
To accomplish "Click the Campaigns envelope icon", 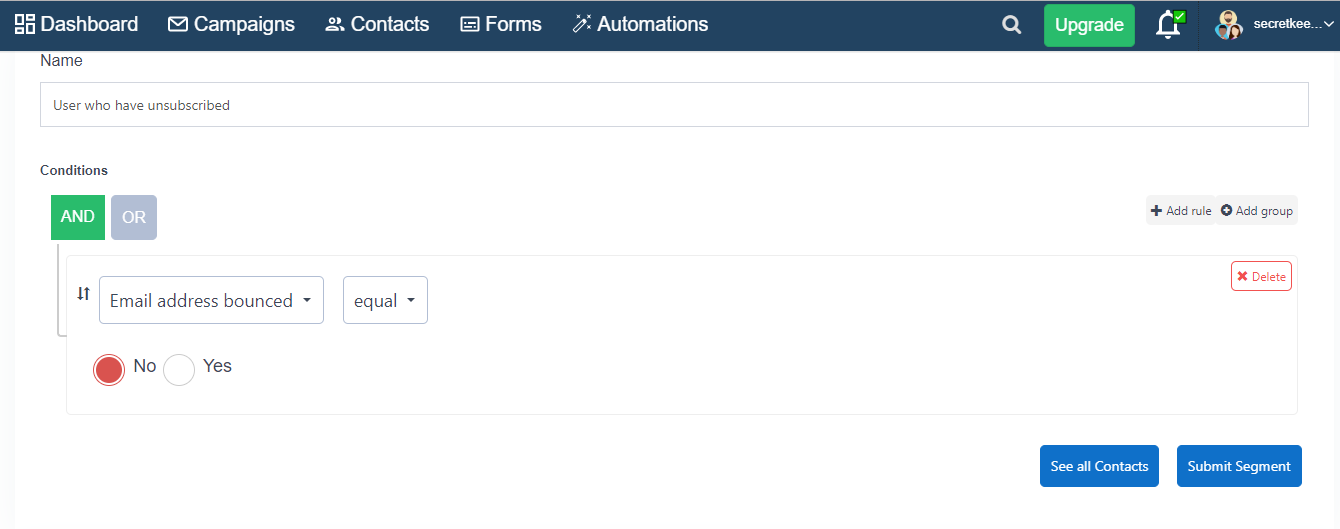I will pos(178,24).
